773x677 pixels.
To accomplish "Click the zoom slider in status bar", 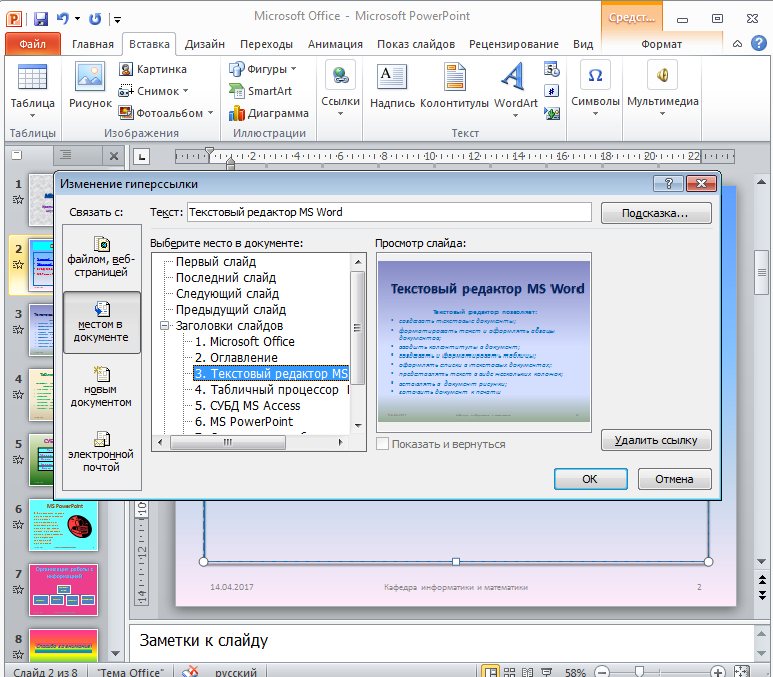I will coord(639,672).
